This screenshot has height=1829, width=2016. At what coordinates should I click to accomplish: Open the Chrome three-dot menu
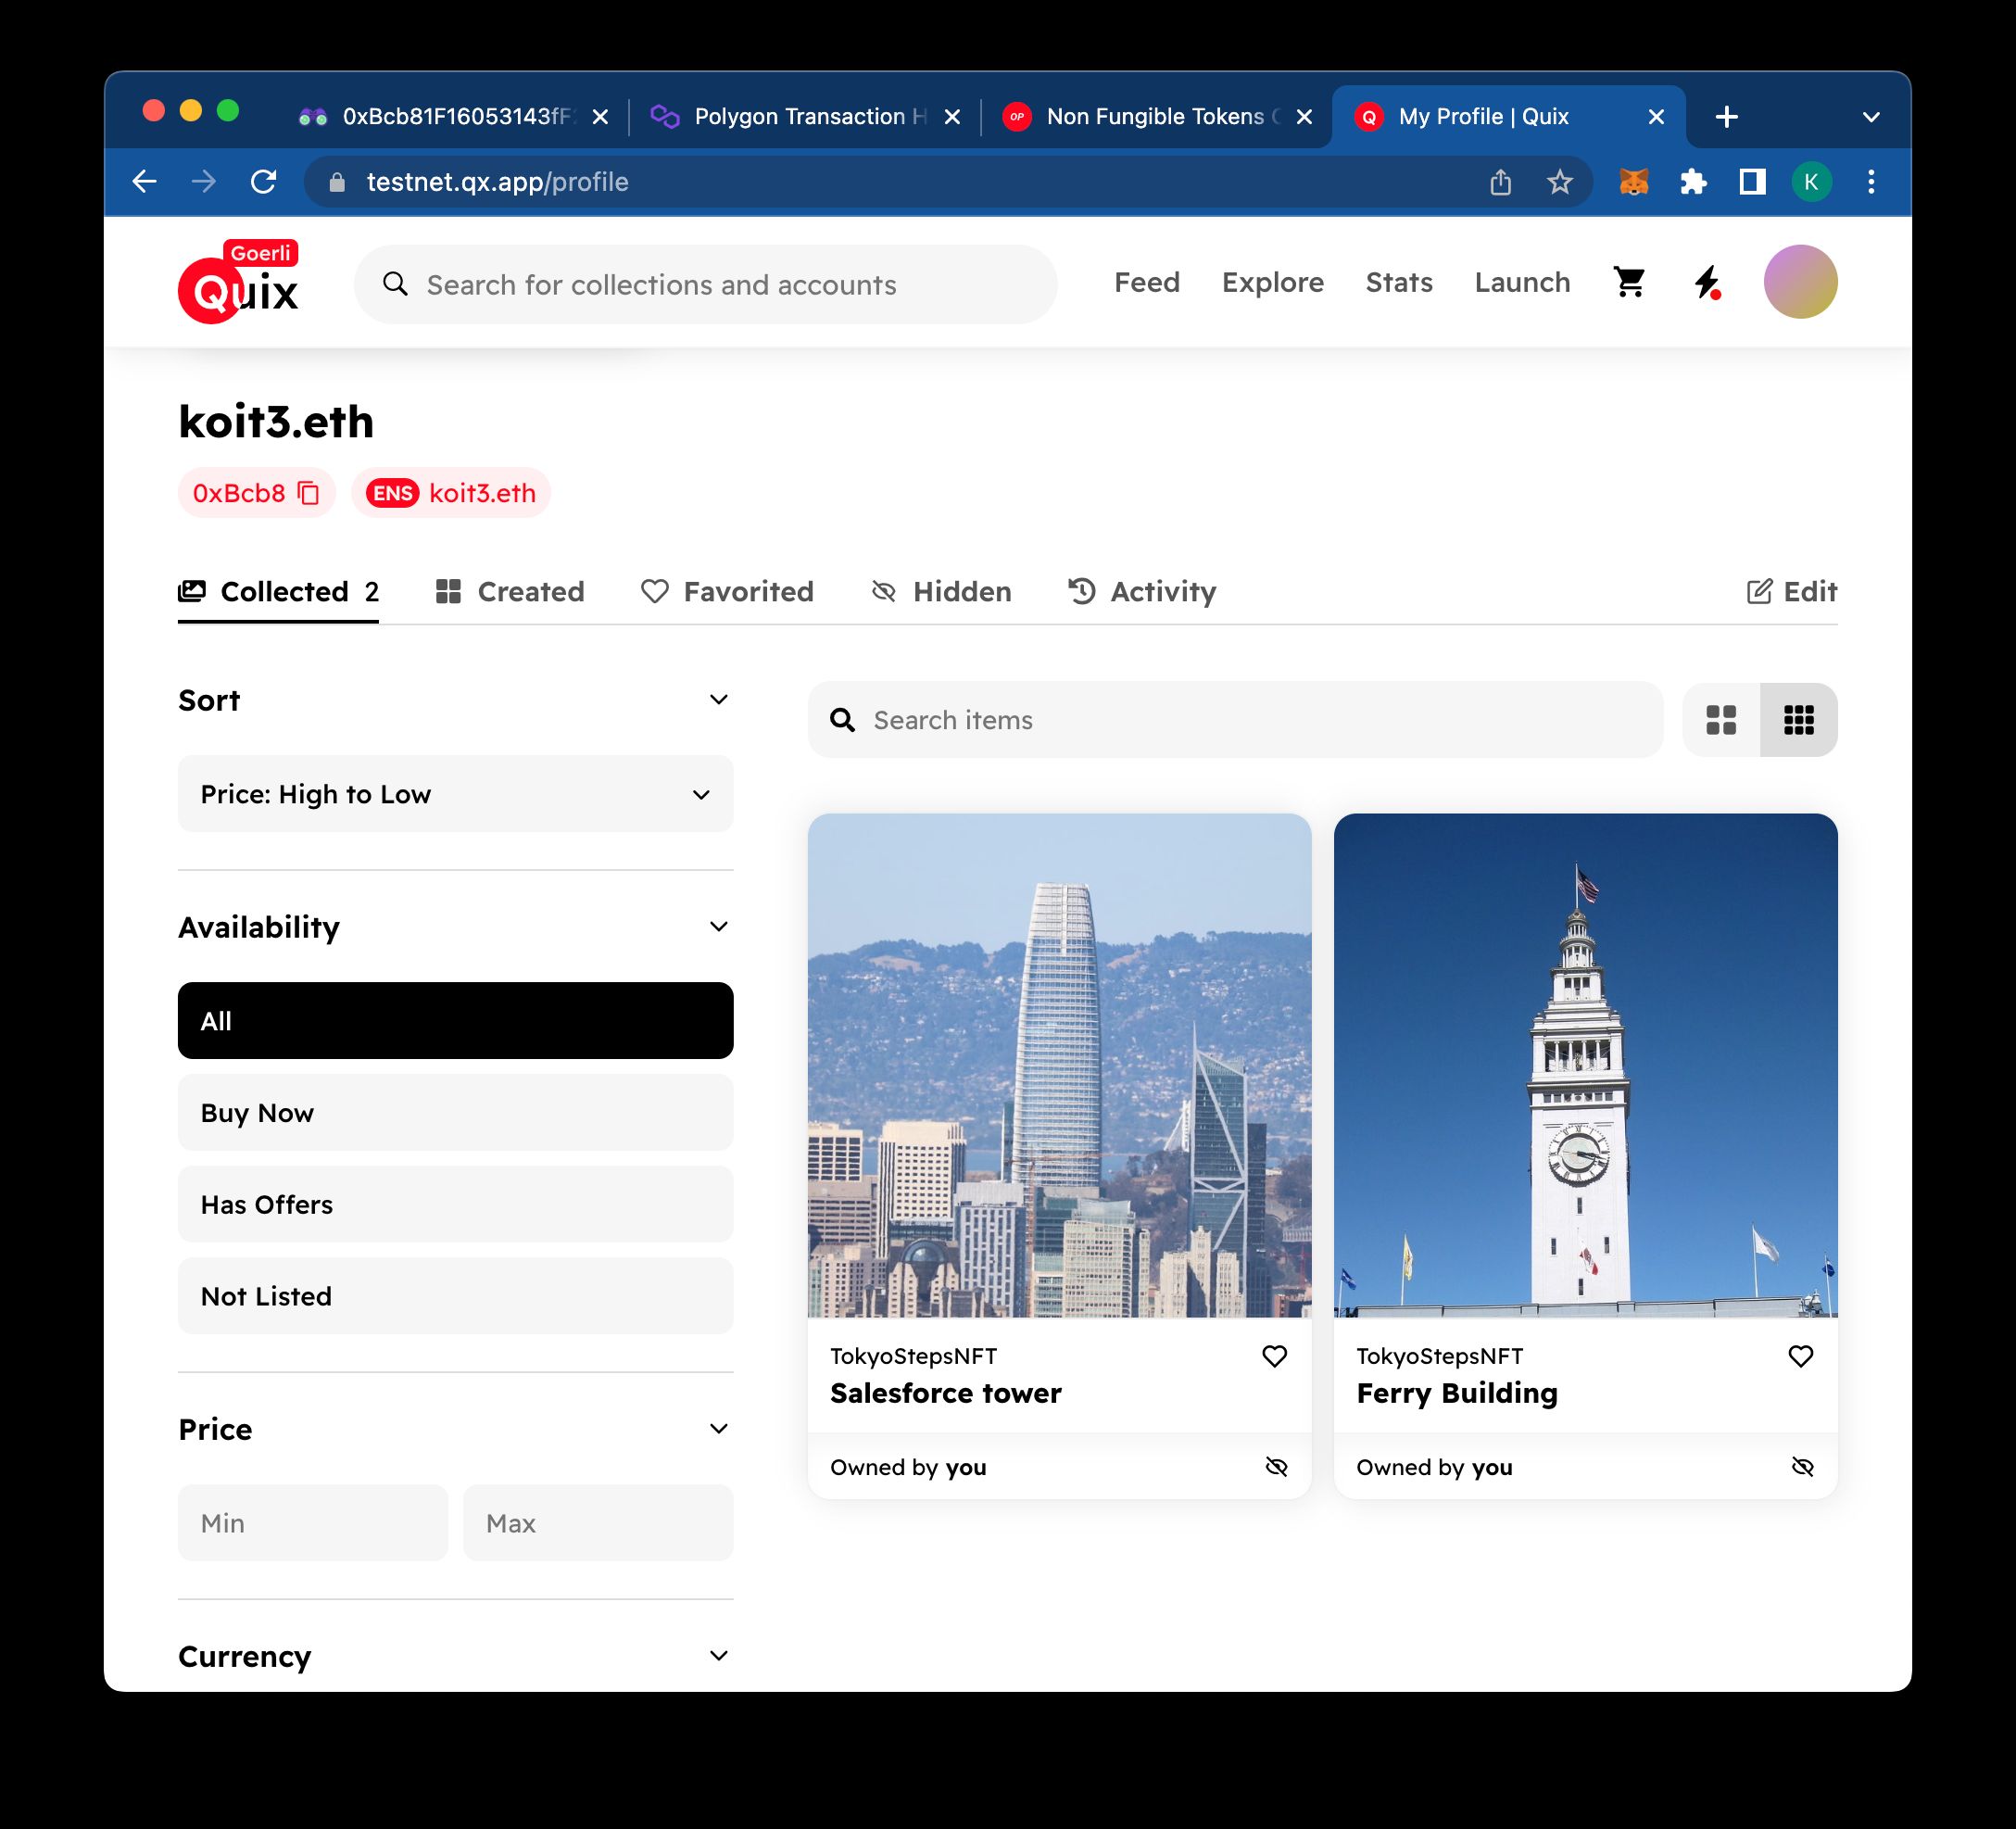click(1871, 182)
